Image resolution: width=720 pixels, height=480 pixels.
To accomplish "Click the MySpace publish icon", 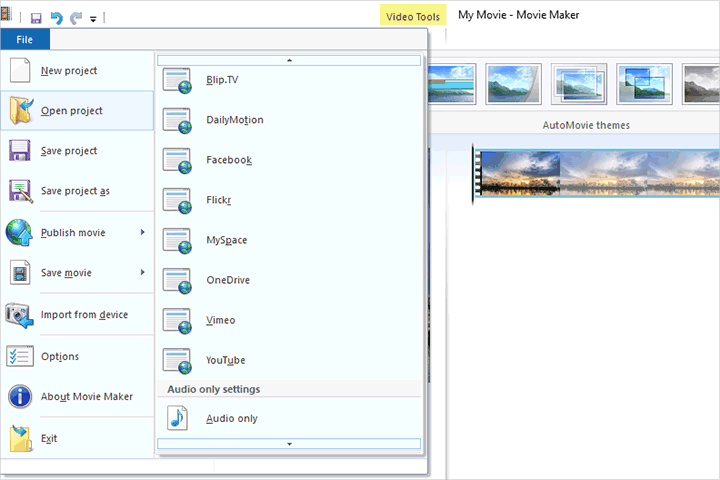I will tap(177, 241).
